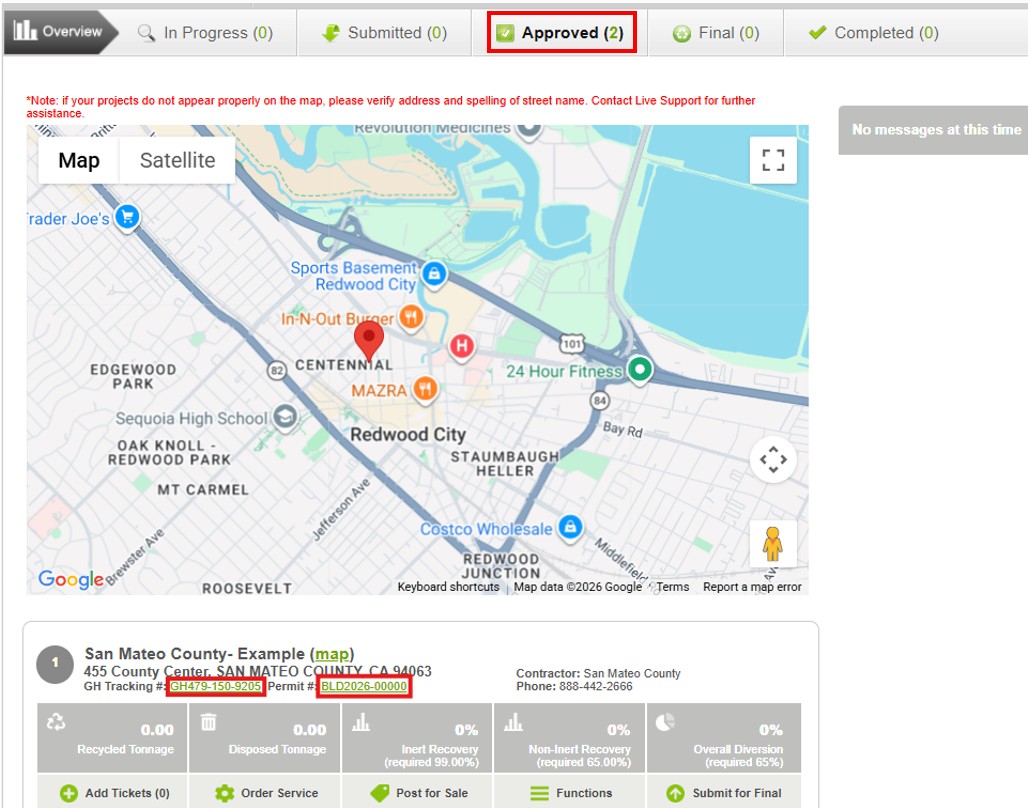The height and width of the screenshot is (808, 1030).
Task: Go to the In Progress tab
Action: pos(205,33)
